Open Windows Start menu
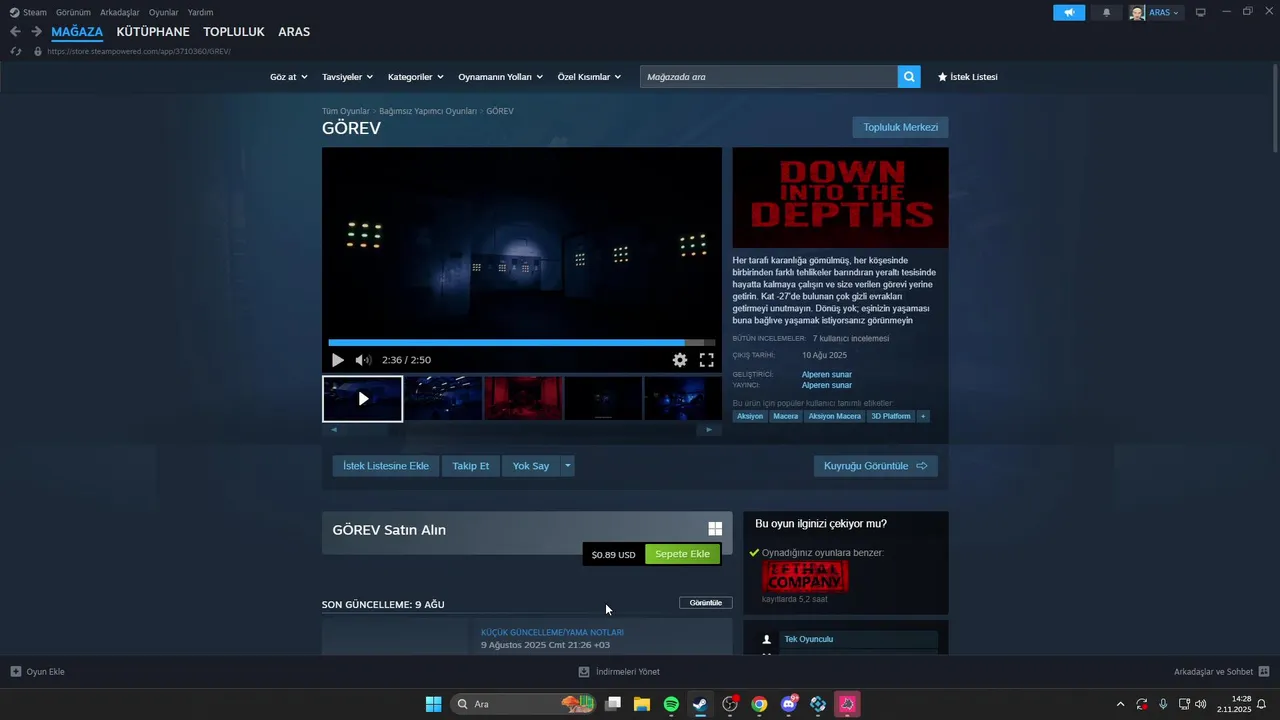 click(433, 704)
